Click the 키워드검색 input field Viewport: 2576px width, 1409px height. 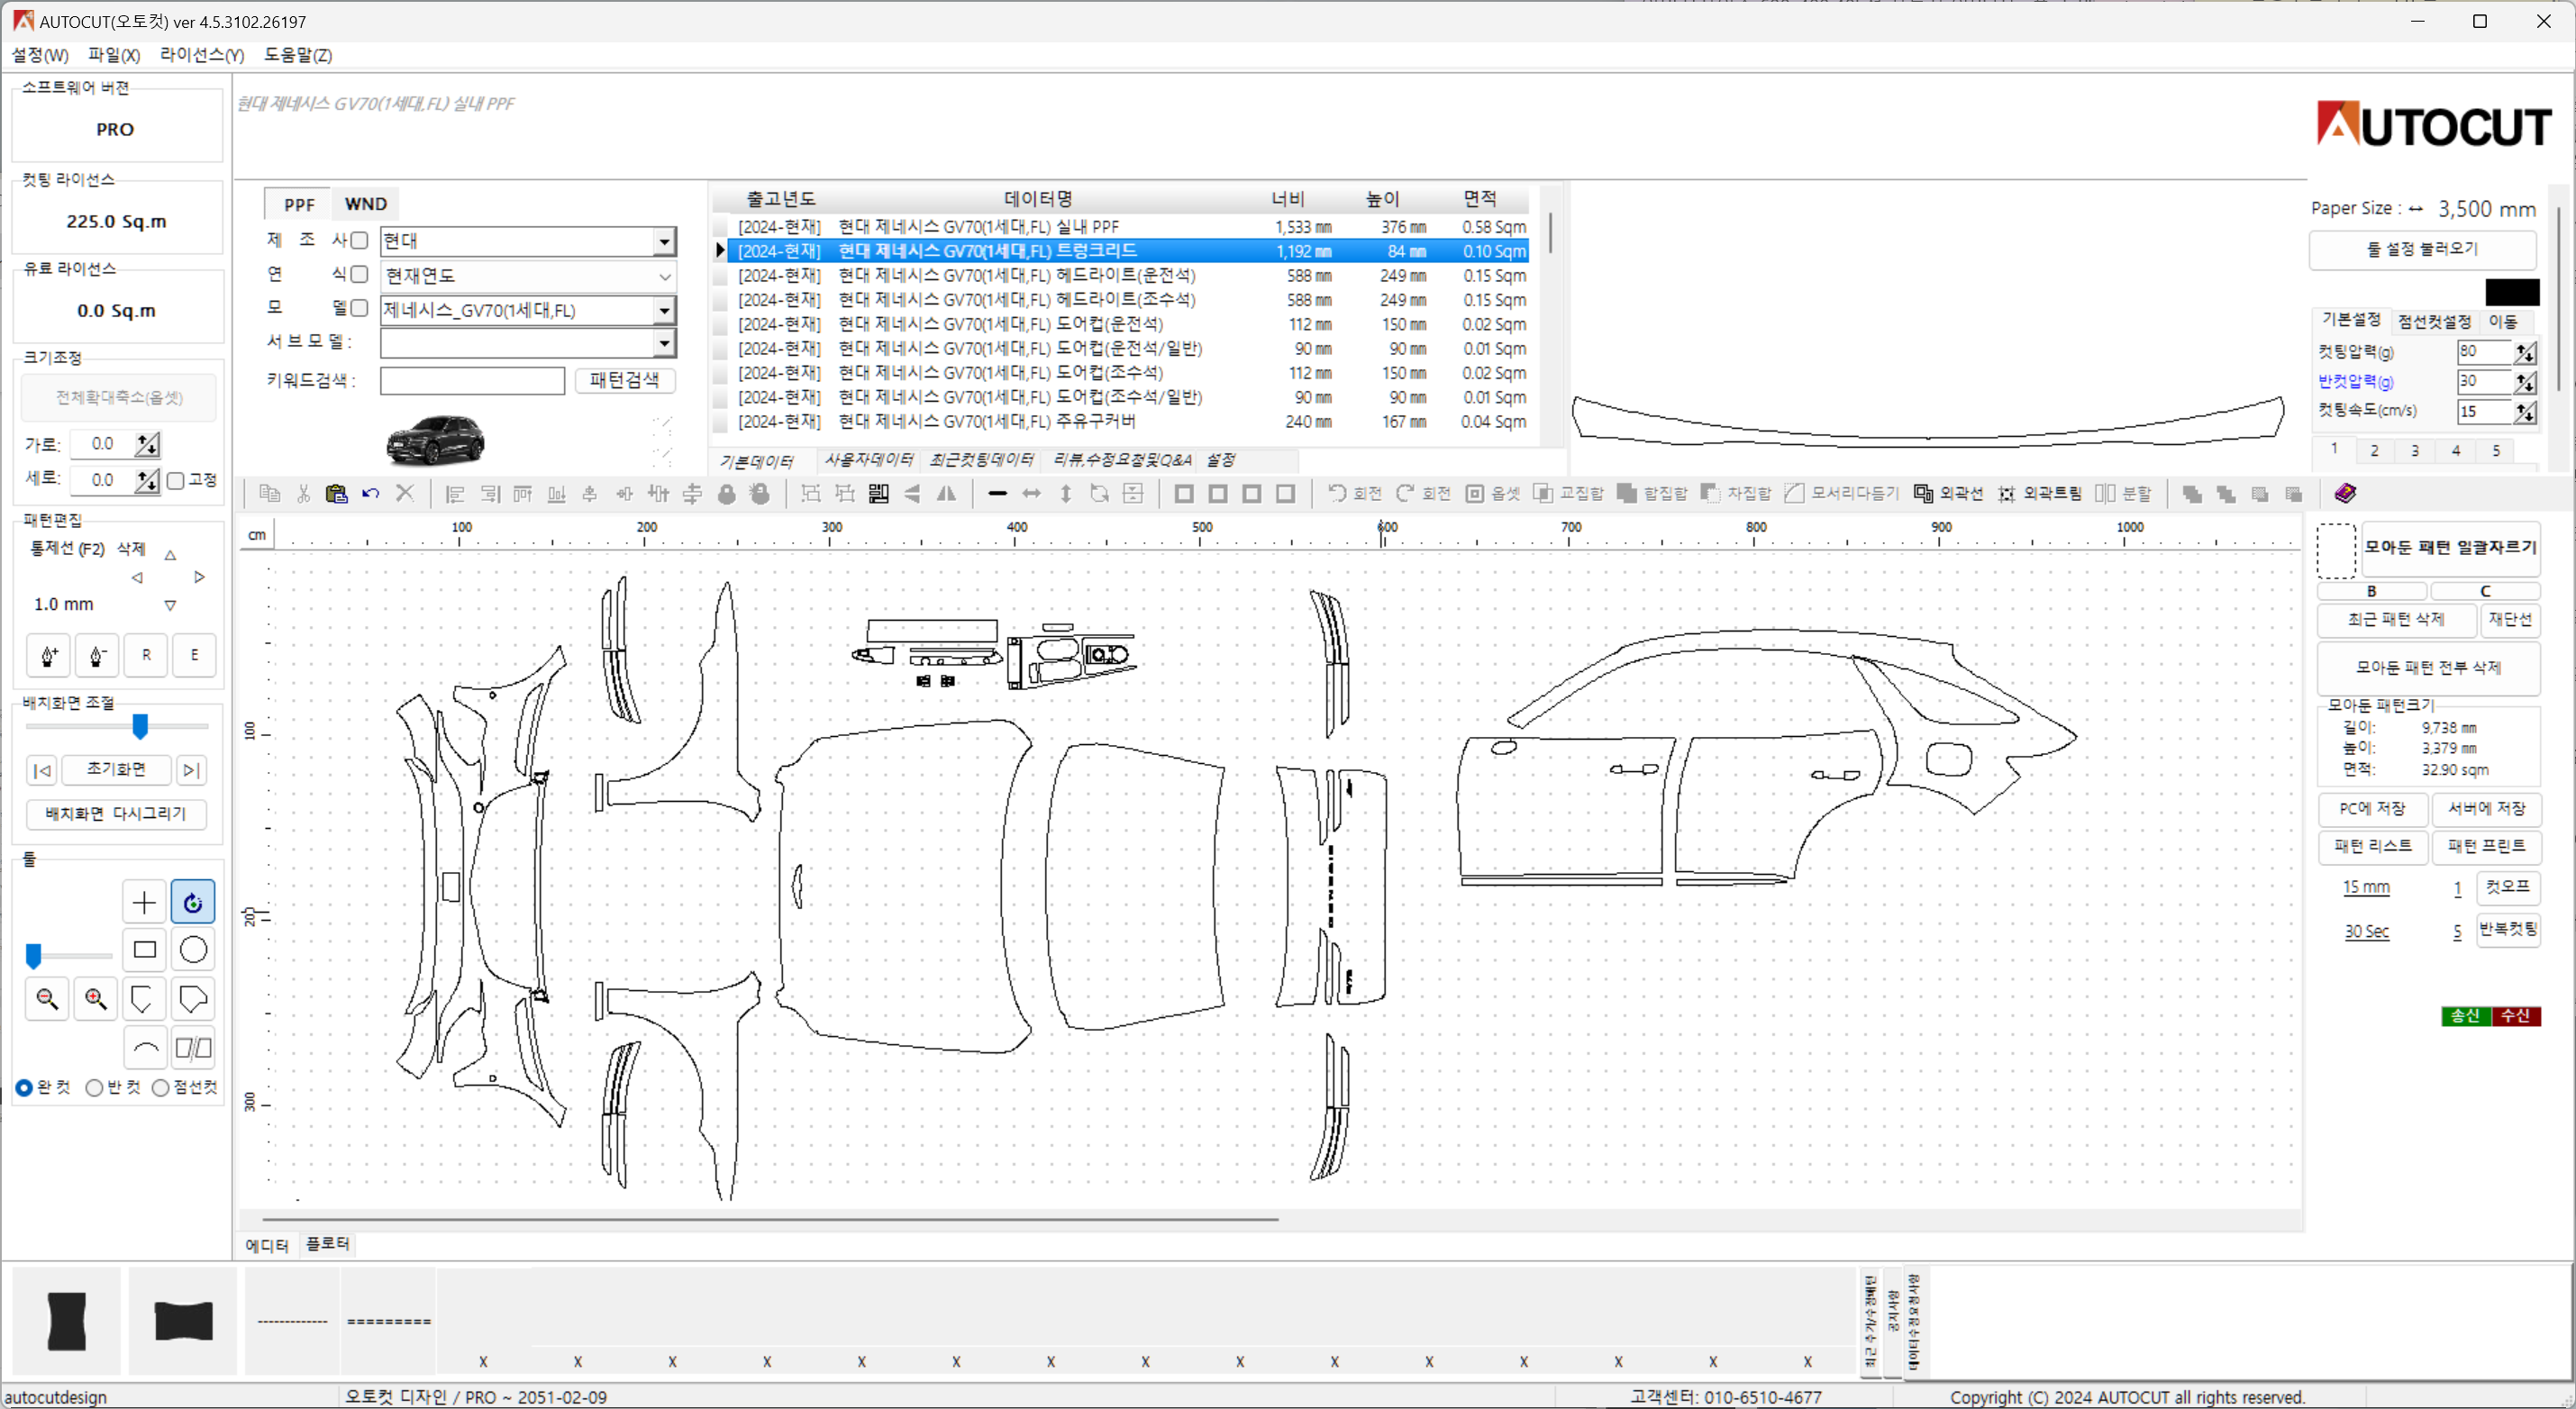coord(472,381)
